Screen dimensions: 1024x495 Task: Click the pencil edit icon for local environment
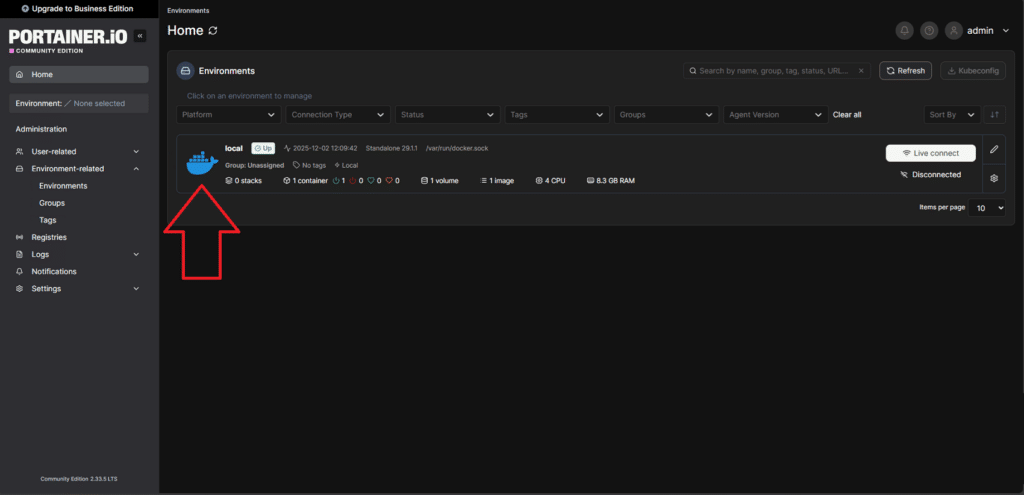tap(994, 149)
